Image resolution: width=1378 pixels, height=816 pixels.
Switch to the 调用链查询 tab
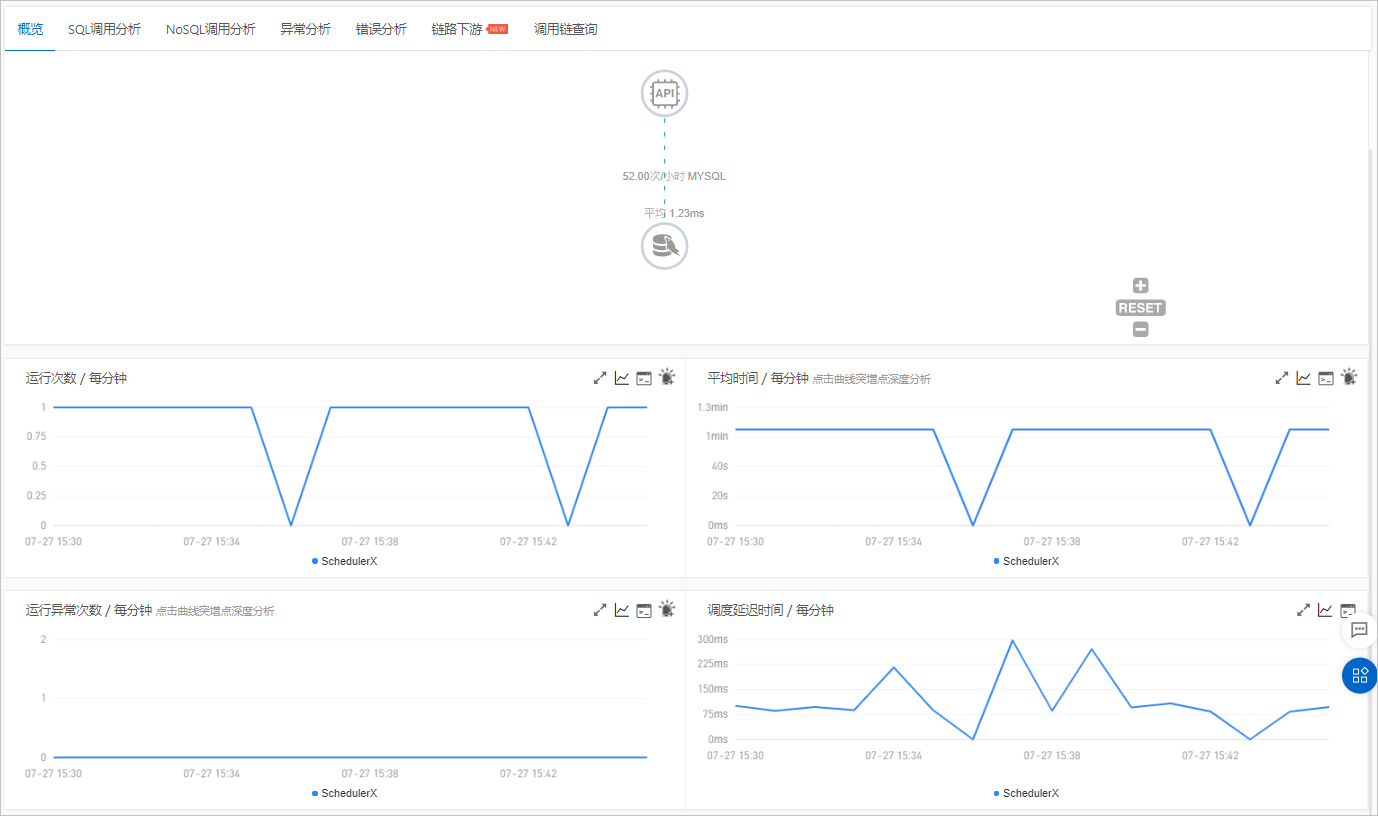(x=565, y=29)
